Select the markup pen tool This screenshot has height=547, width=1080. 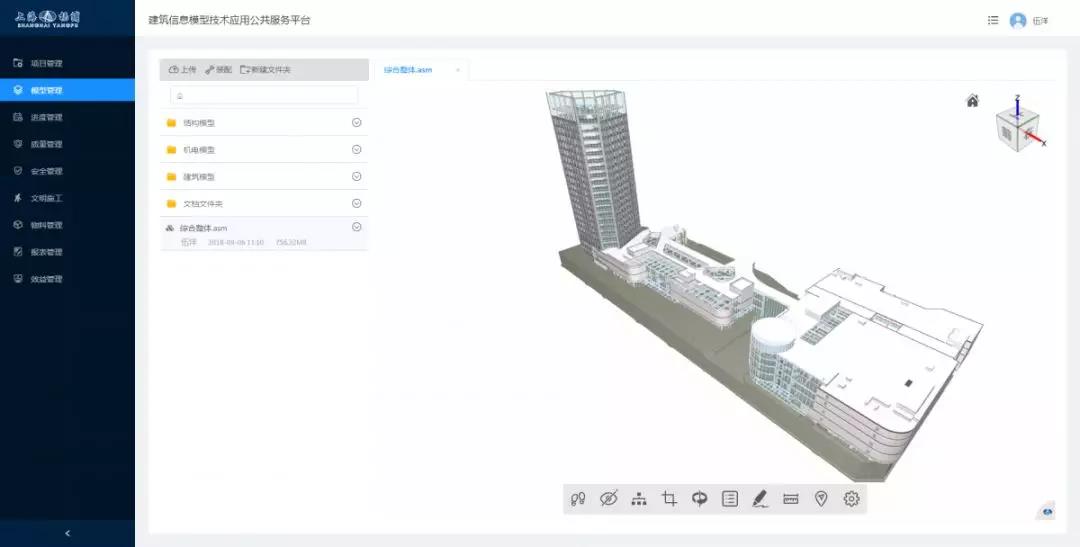coord(760,499)
